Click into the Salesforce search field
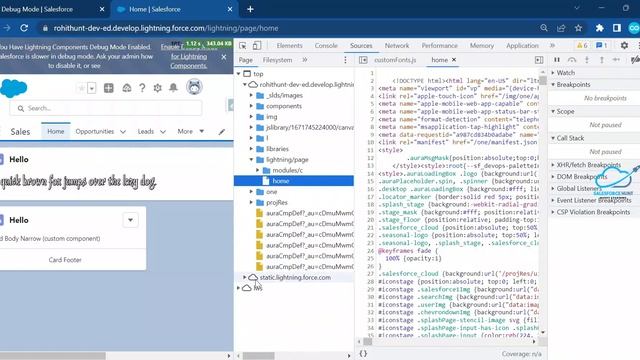Image resolution: width=640 pixels, height=360 pixels. tap(106, 108)
